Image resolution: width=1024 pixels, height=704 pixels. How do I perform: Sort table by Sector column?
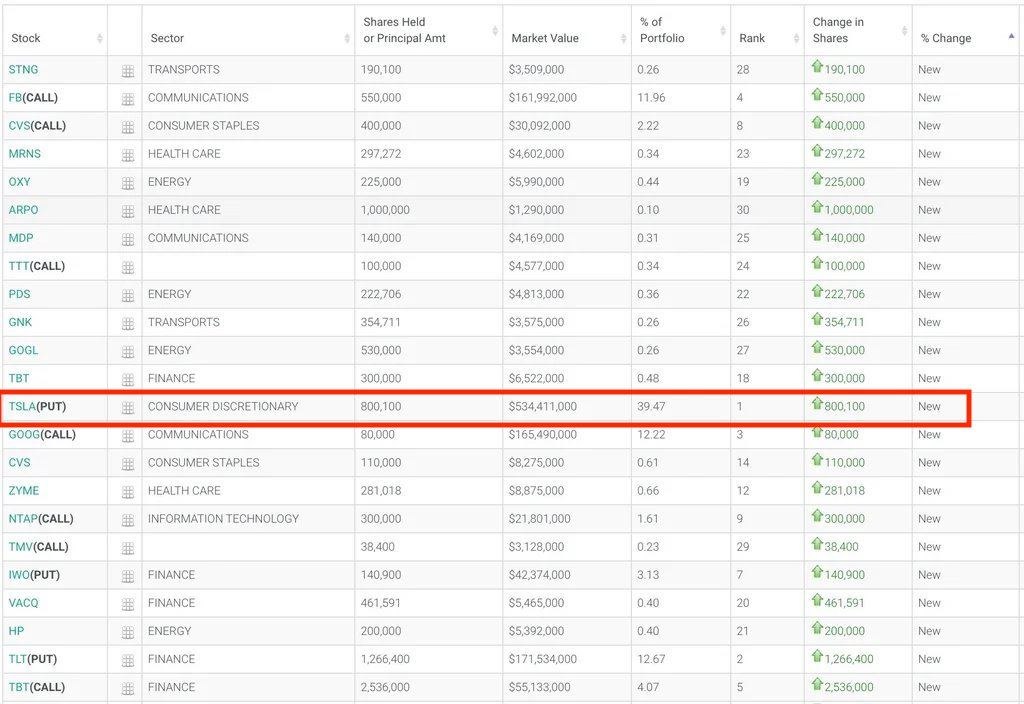248,31
